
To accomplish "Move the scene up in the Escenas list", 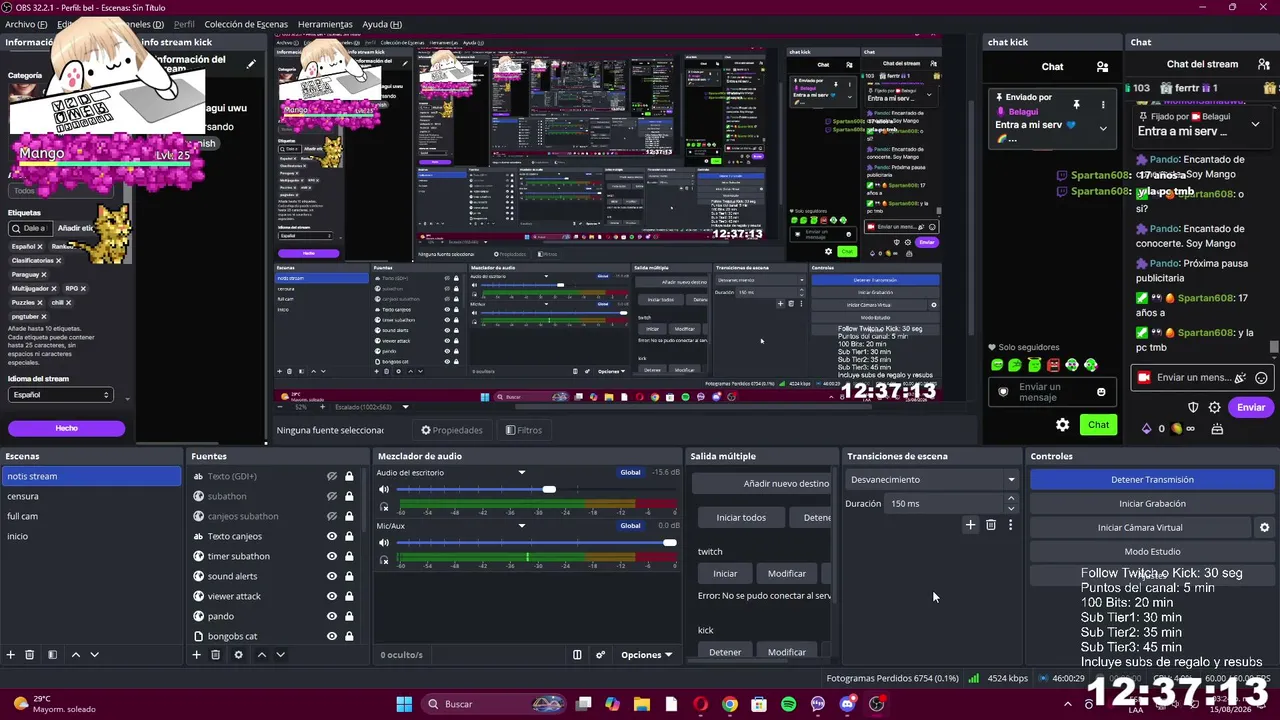I will (75, 655).
